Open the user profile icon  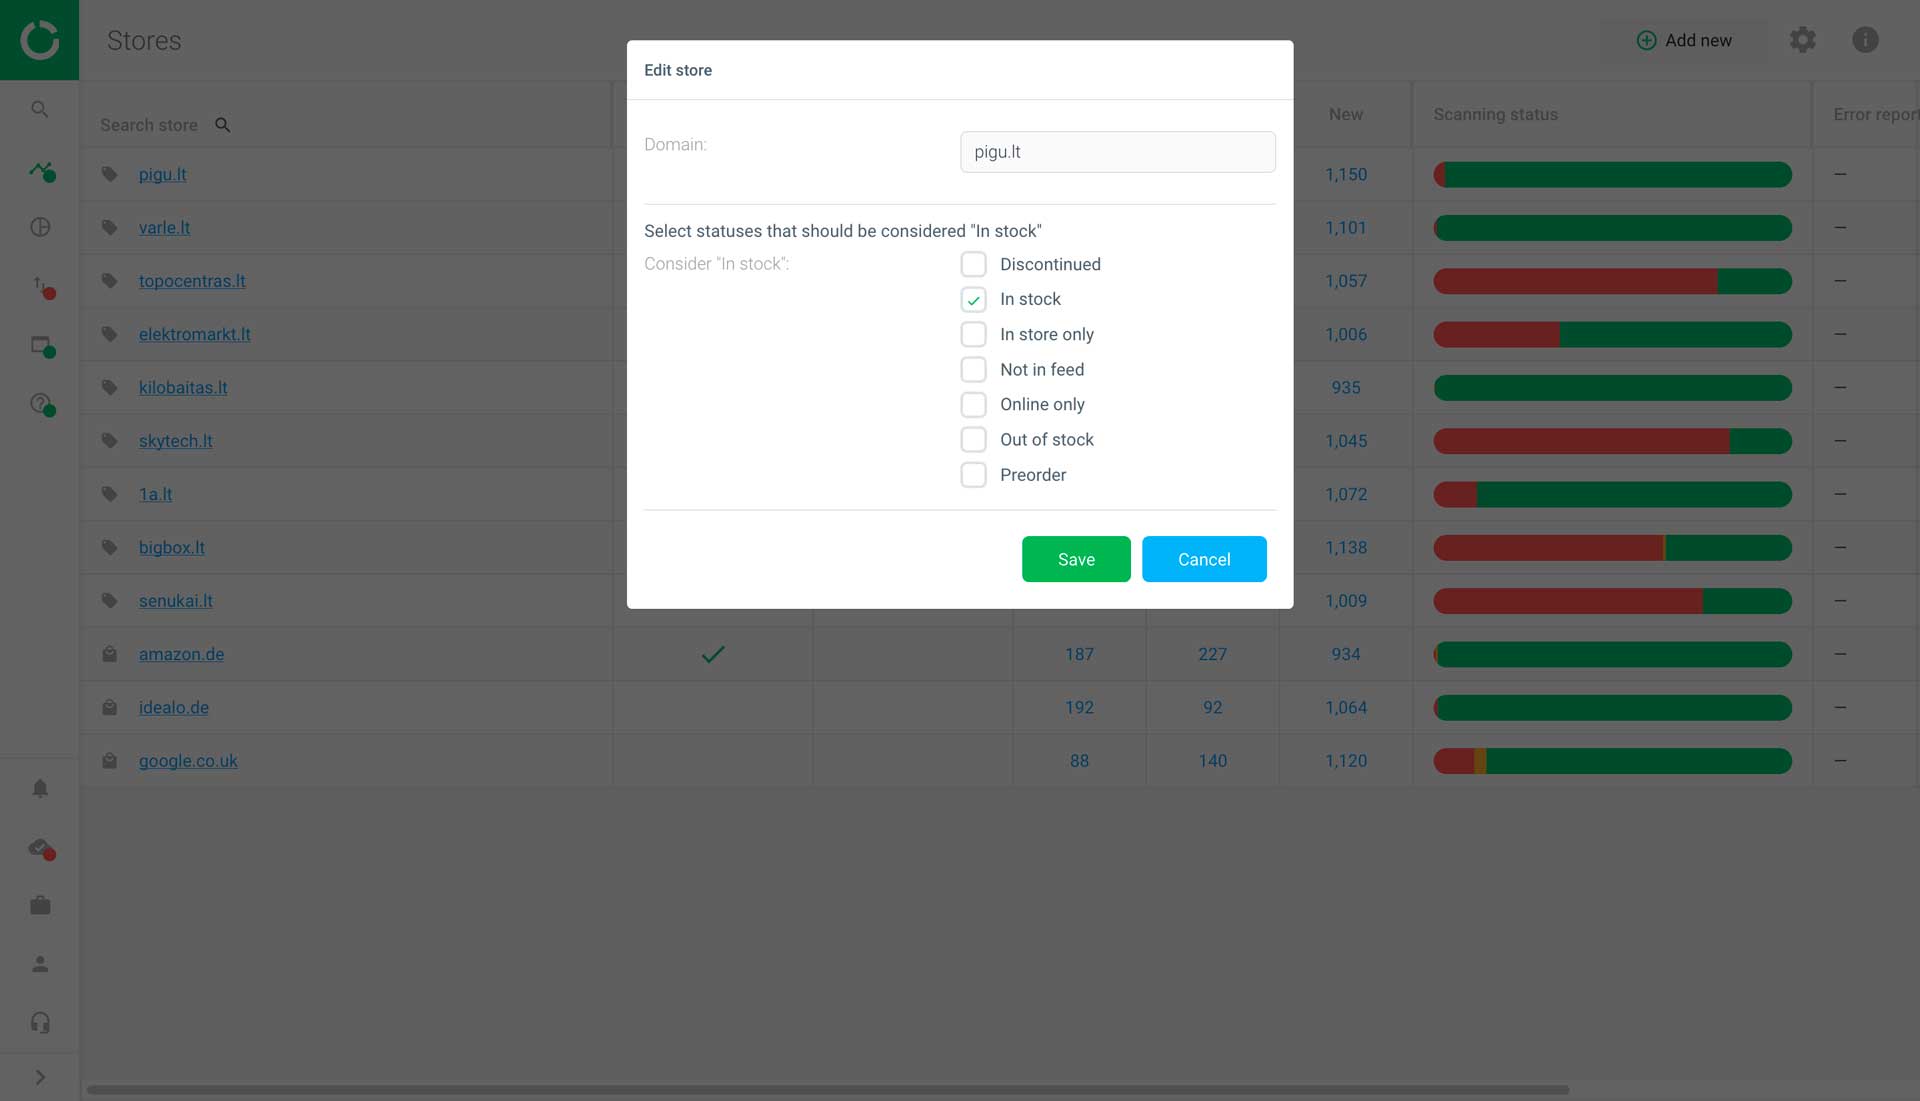(40, 964)
